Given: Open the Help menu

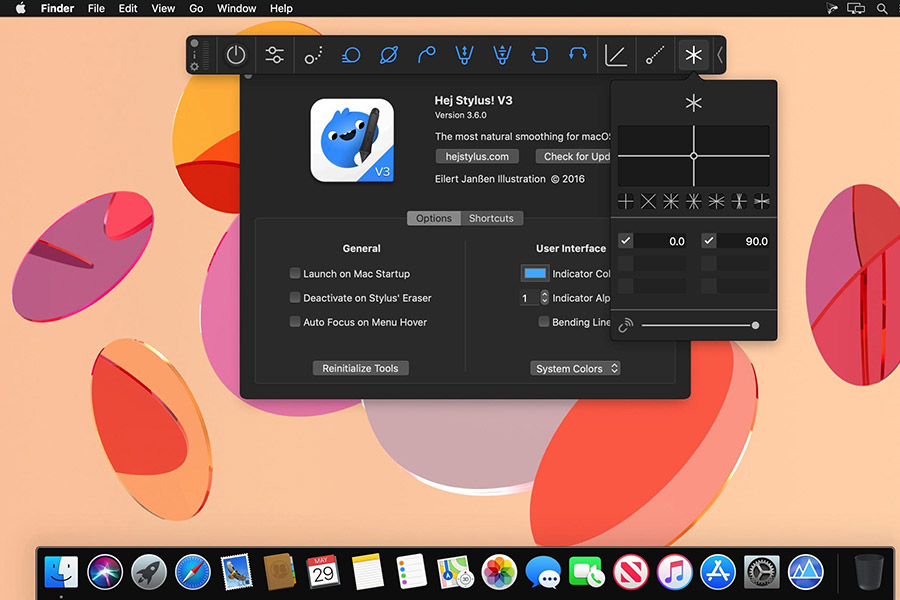Looking at the screenshot, I should tap(281, 9).
